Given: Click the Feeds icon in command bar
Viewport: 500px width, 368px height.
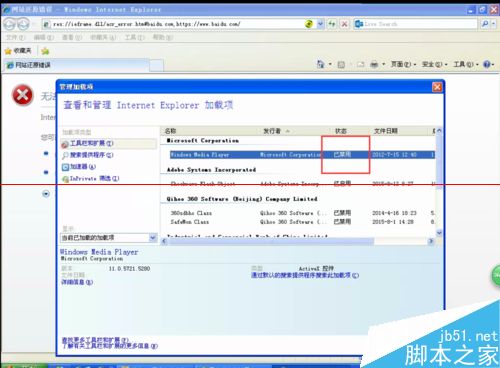Looking at the screenshot, I should (341, 64).
